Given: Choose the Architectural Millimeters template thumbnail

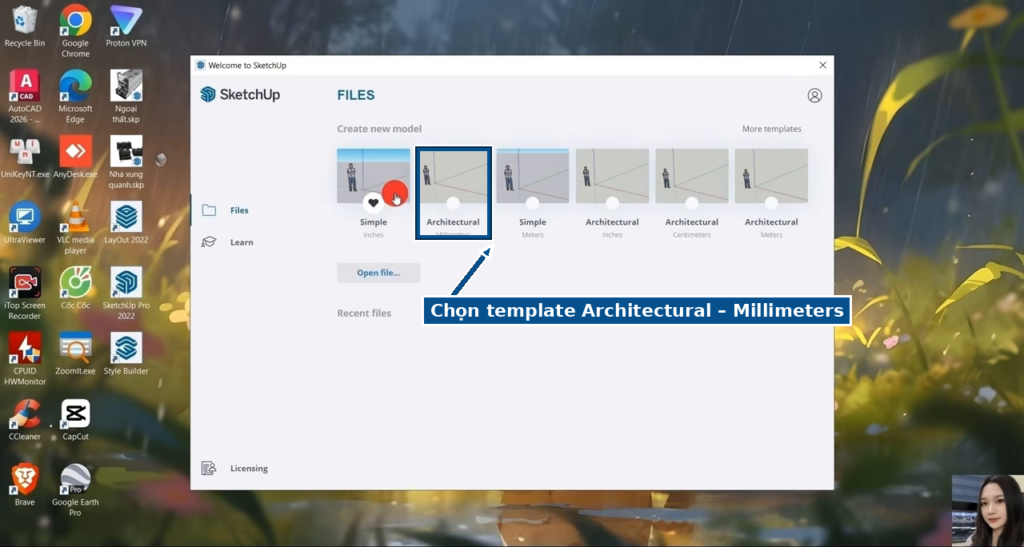Looking at the screenshot, I should [453, 176].
